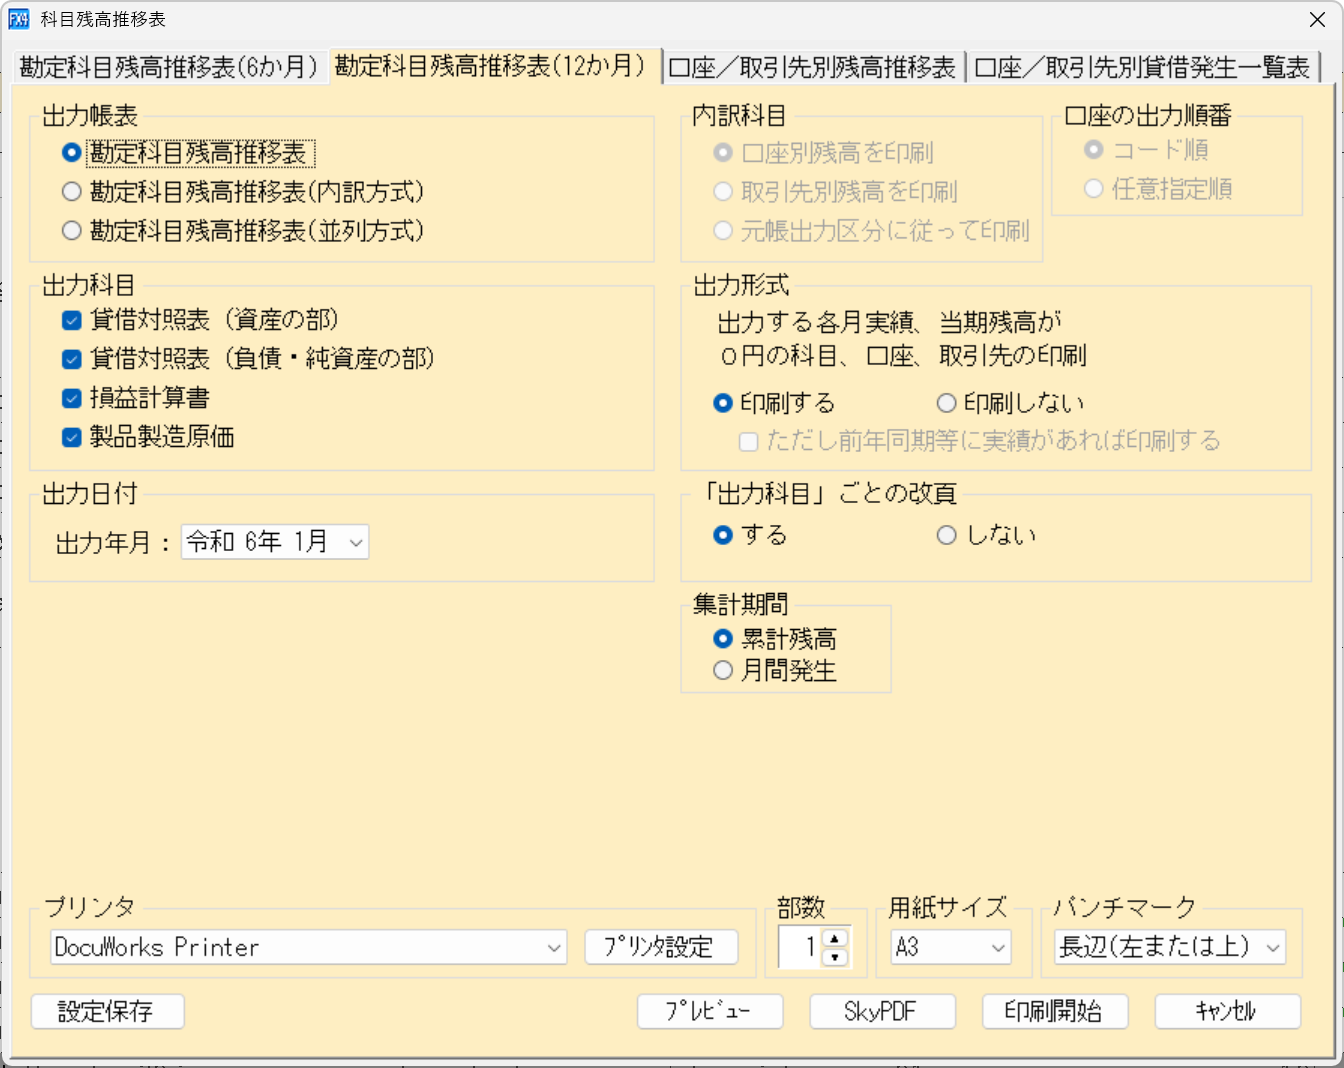This screenshot has height=1068, width=1344.
Task: Uncheck 貸借対照表（資産の部）
Action: tap(70, 320)
